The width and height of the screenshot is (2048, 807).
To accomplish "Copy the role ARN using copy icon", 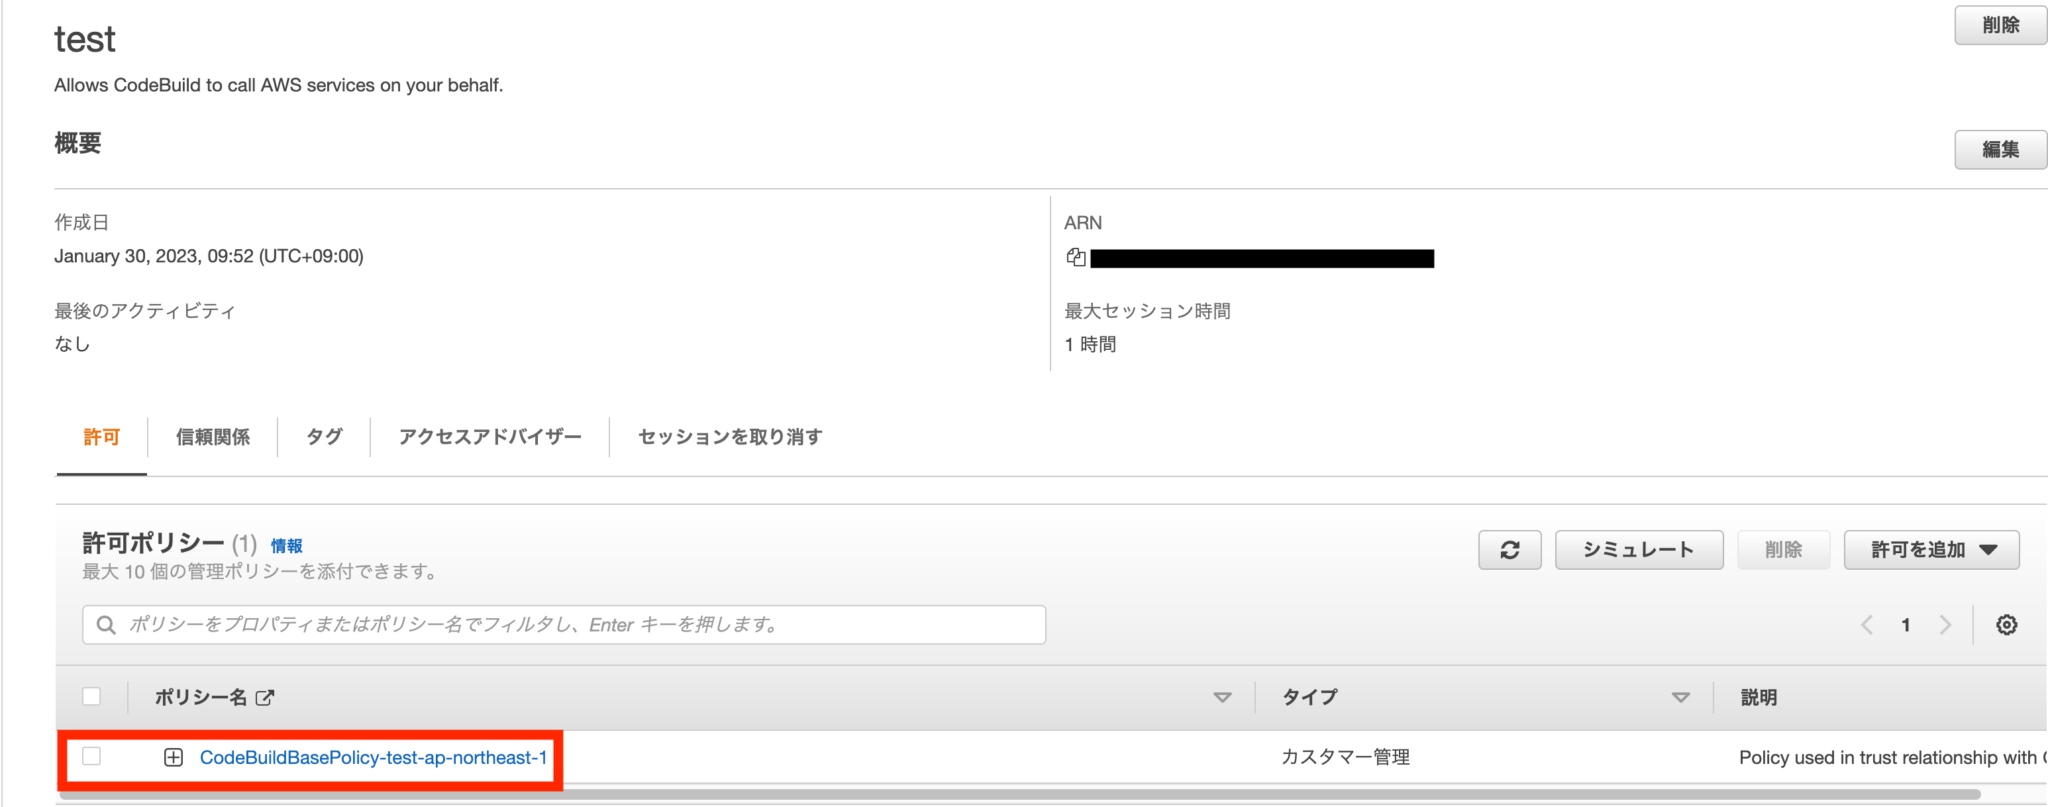I will 1076,257.
